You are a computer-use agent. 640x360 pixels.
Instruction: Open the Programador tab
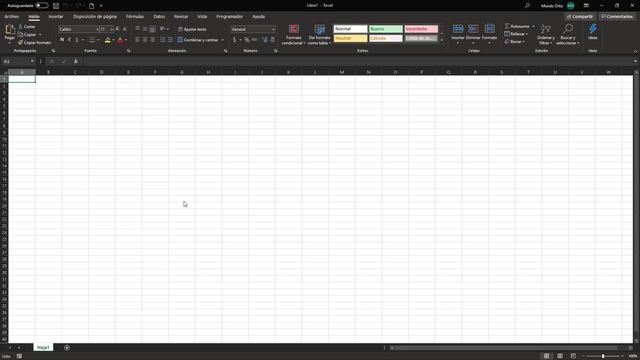point(229,17)
